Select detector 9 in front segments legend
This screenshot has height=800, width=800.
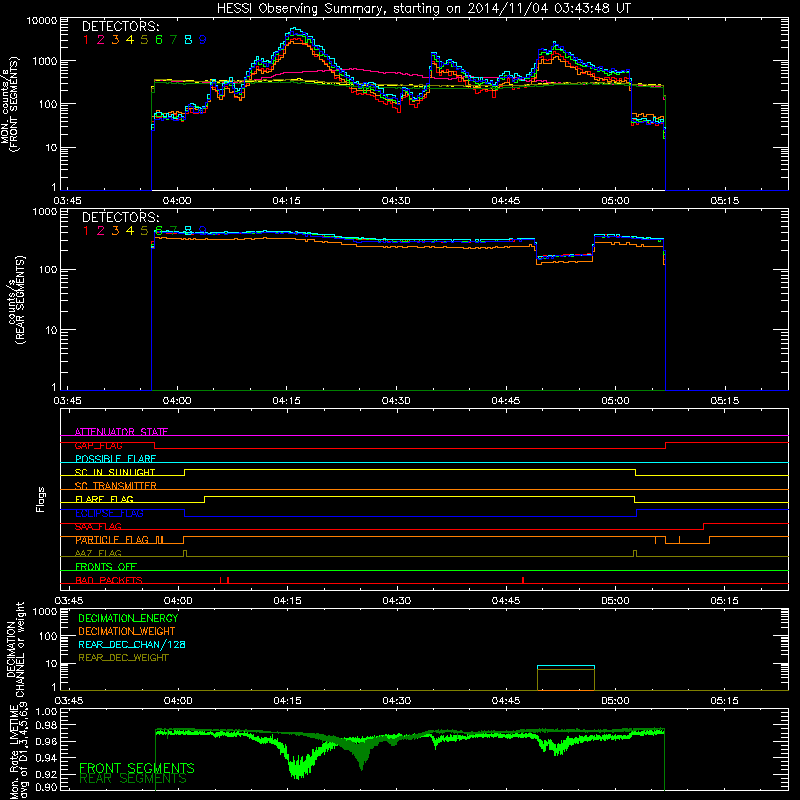203,40
